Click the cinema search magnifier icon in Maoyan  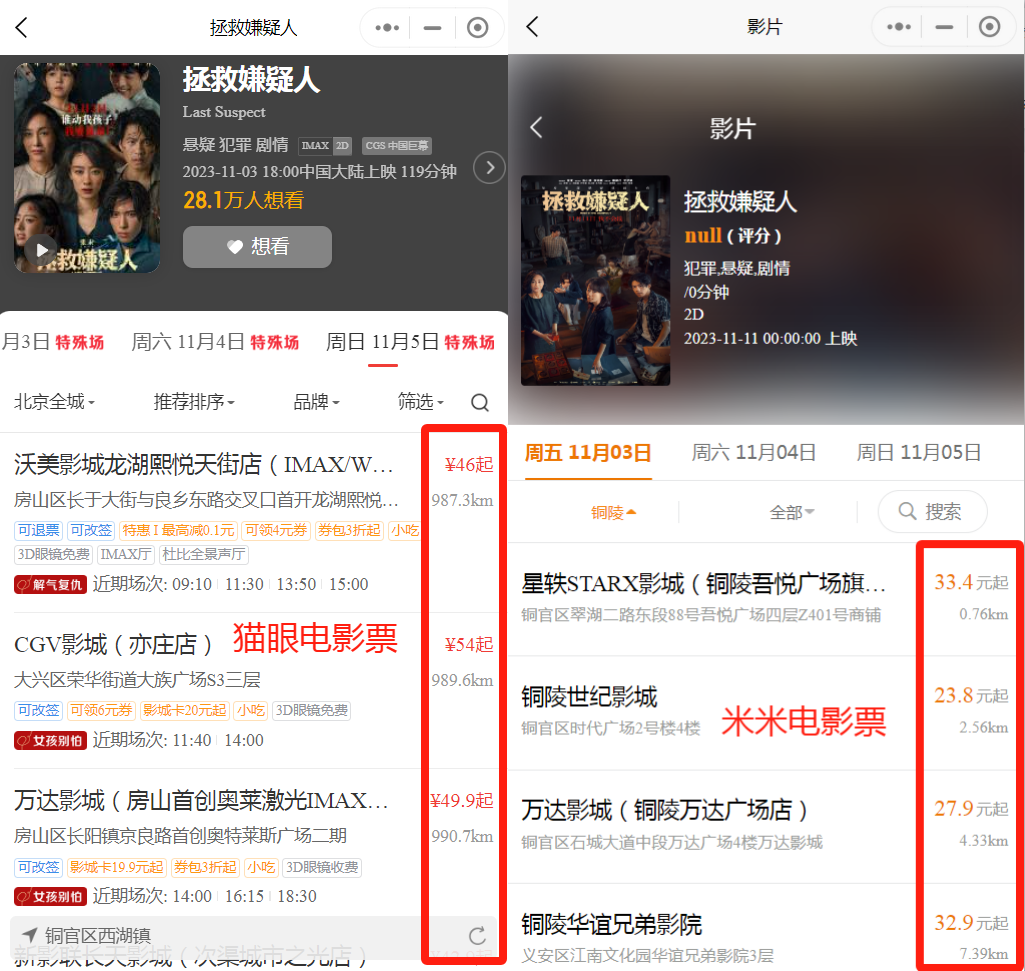(x=480, y=402)
